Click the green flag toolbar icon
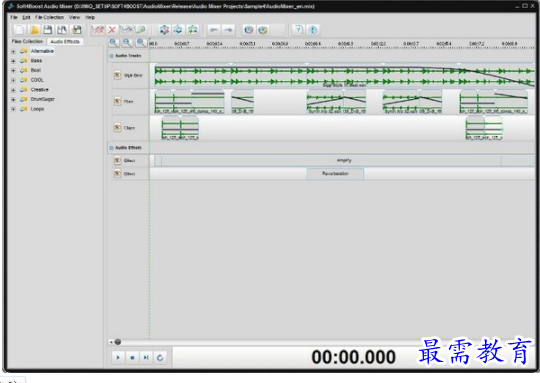Screen dimensions: 540x383 pyautogui.click(x=140, y=30)
